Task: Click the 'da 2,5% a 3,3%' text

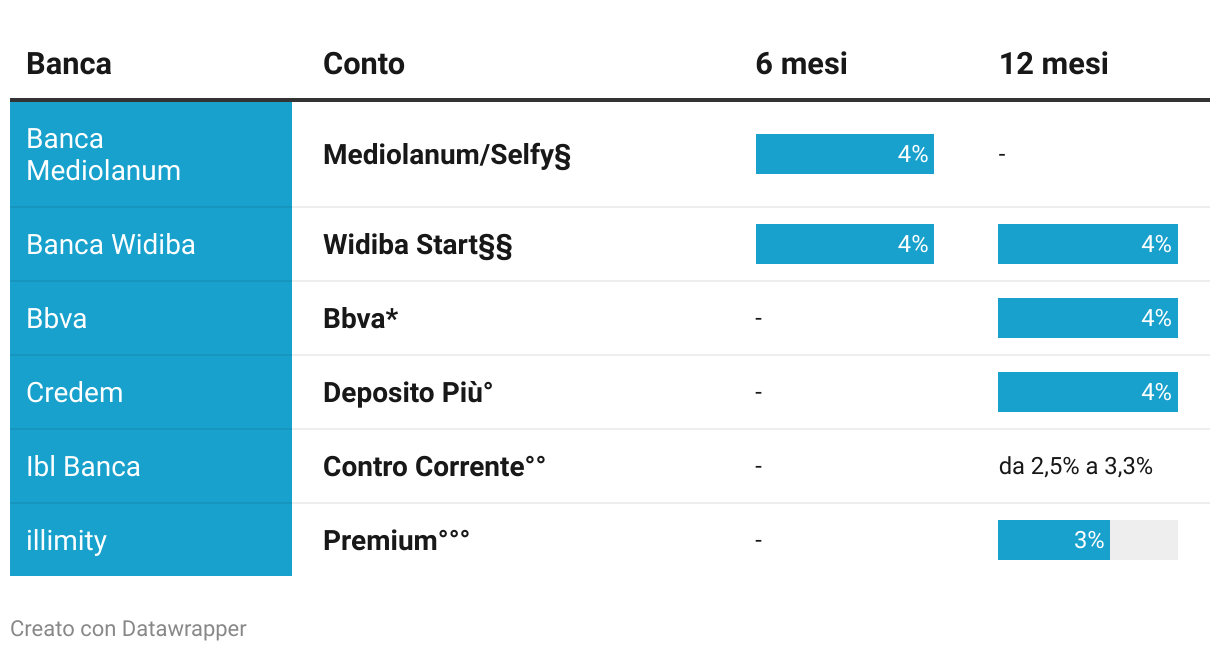Action: click(1075, 466)
